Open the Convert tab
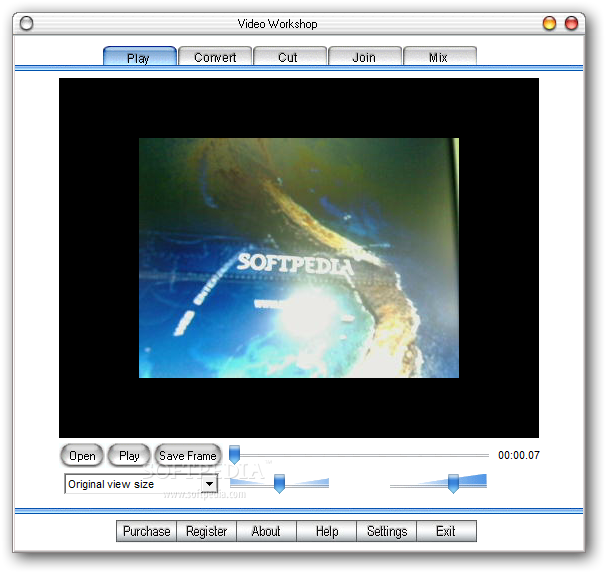 tap(215, 56)
